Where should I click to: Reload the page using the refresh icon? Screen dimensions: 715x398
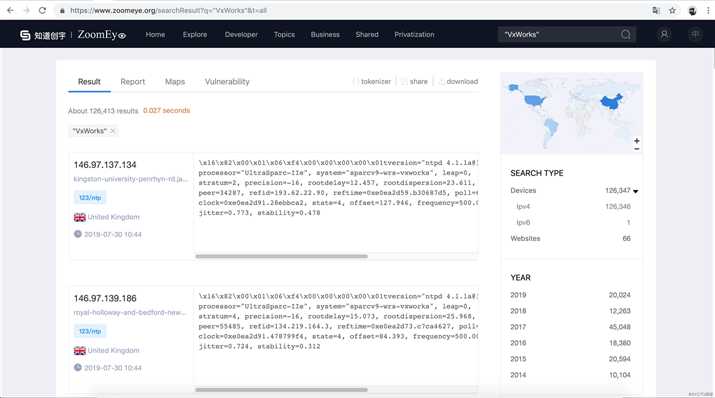[42, 10]
